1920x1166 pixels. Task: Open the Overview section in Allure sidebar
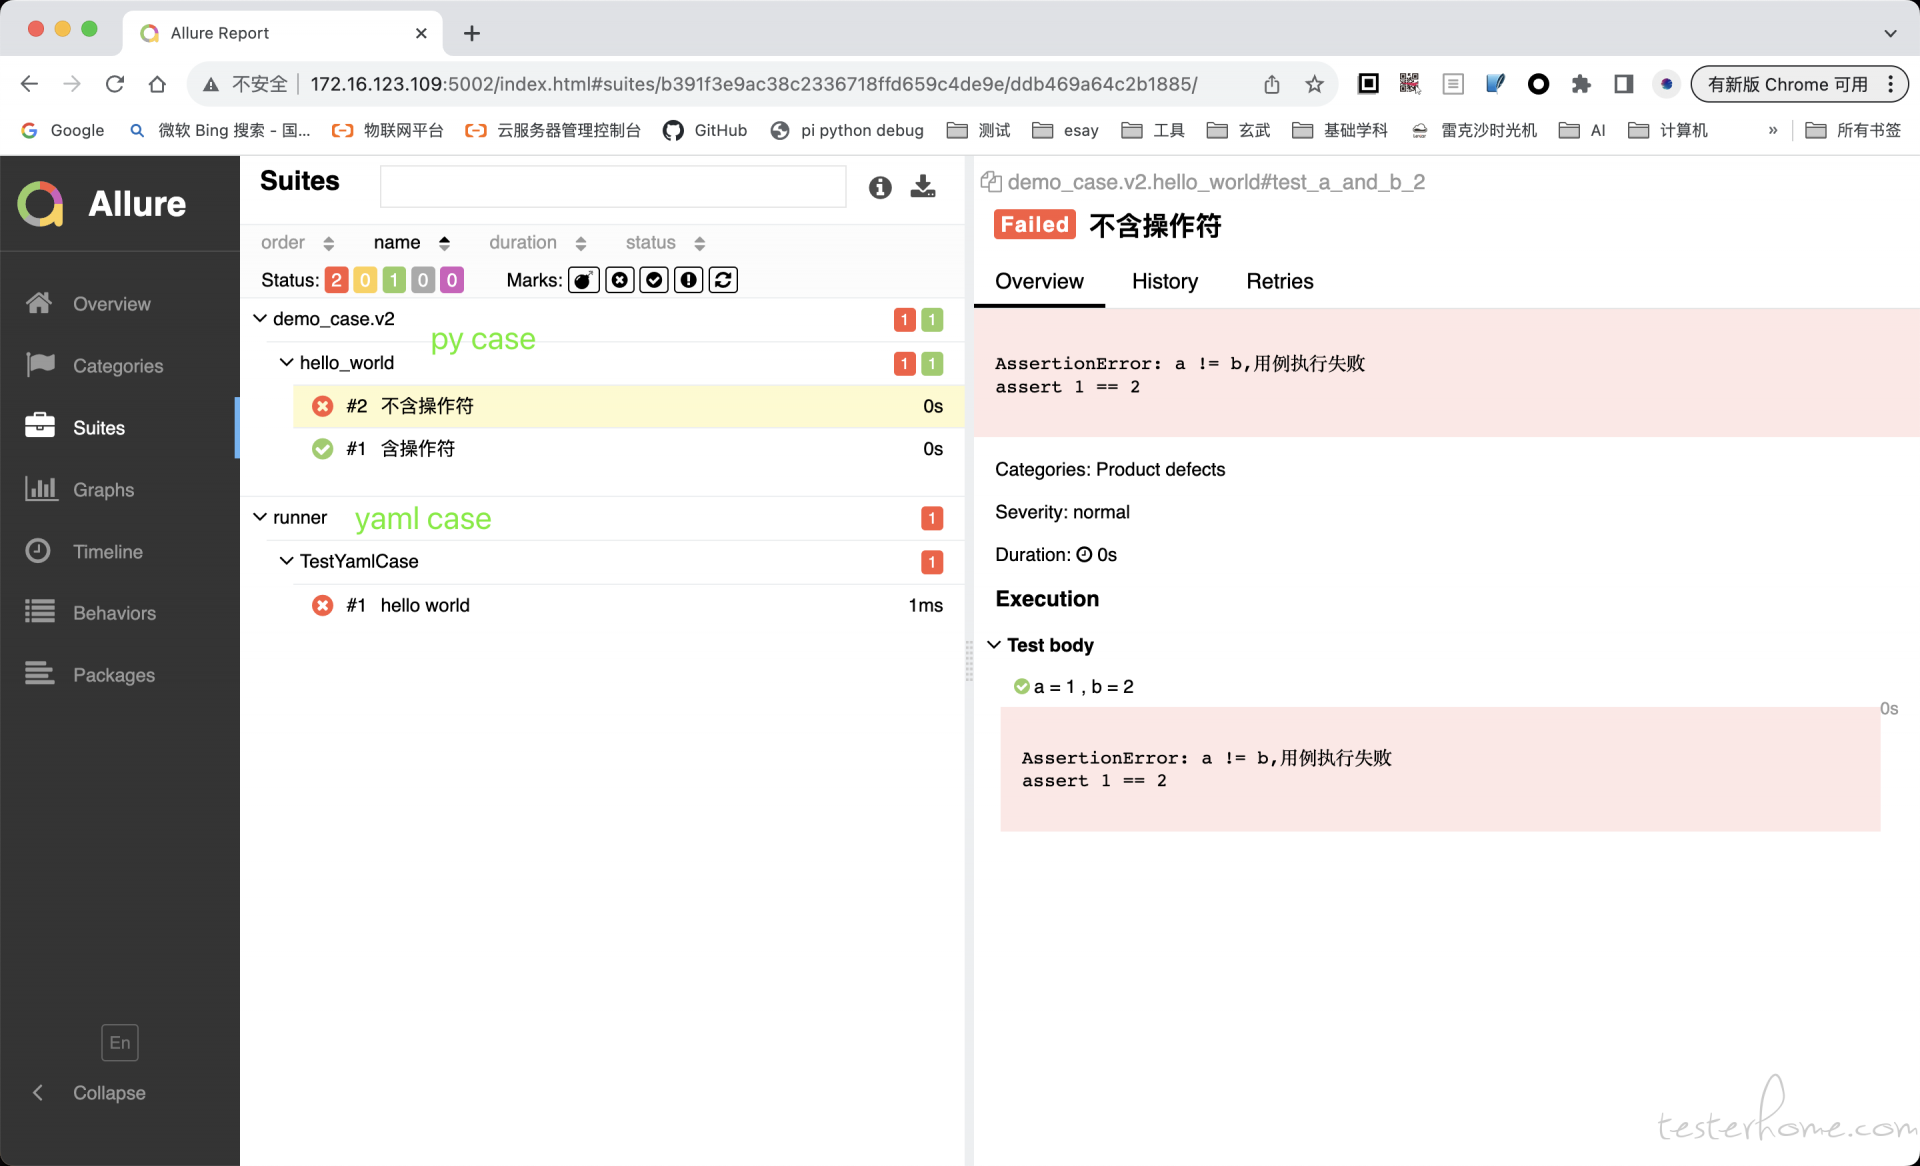tap(112, 304)
